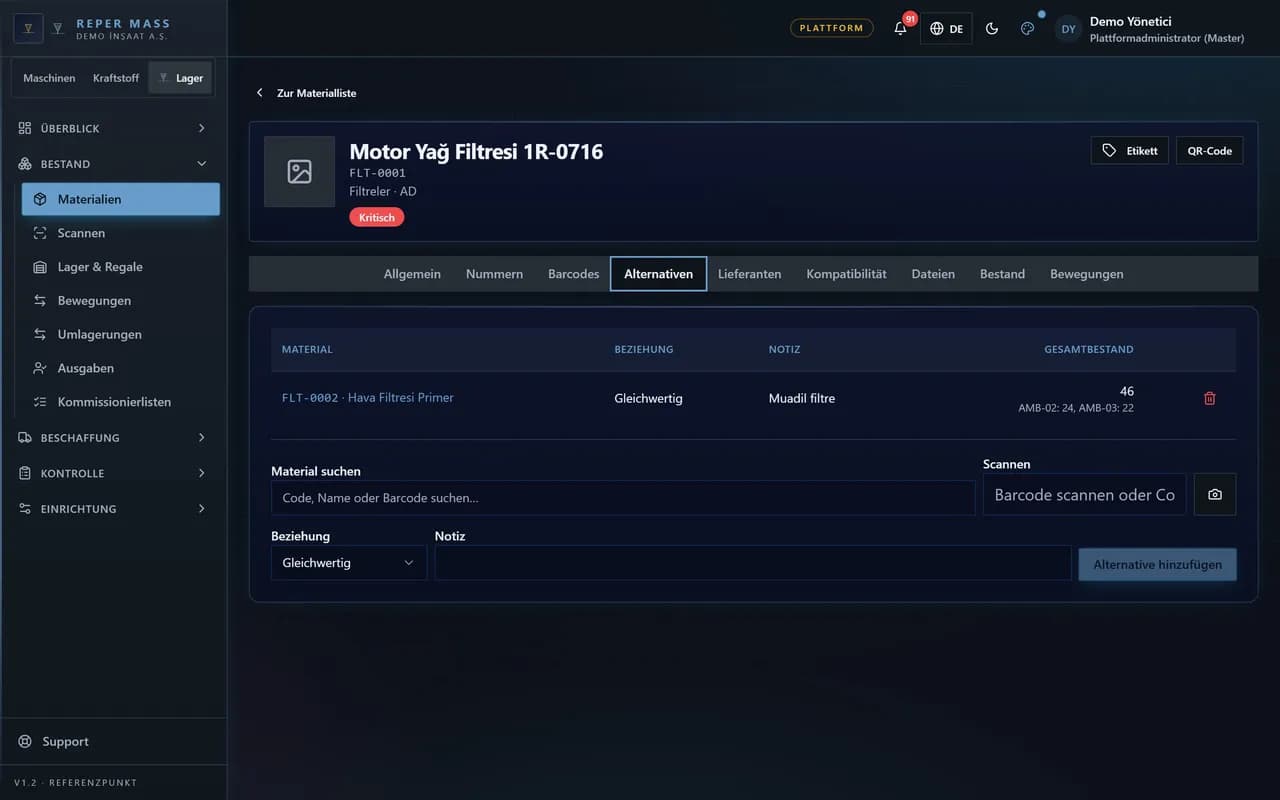
Task: Open the Scannen sidebar item
Action: pos(121,233)
